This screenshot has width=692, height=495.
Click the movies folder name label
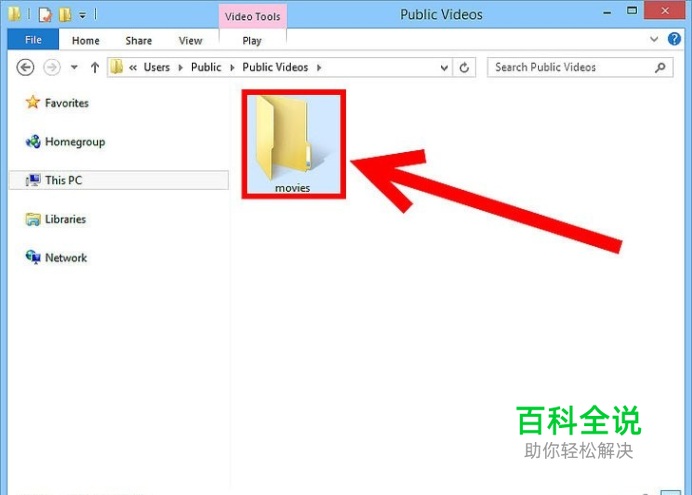click(x=293, y=188)
